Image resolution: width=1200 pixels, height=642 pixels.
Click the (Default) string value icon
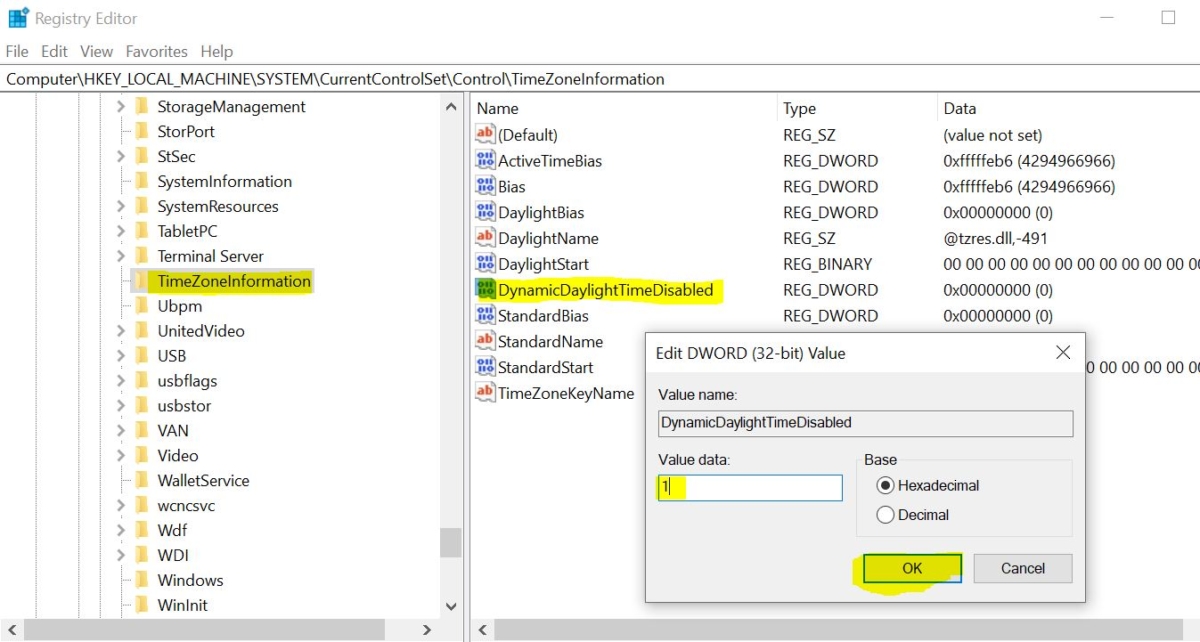(x=485, y=135)
